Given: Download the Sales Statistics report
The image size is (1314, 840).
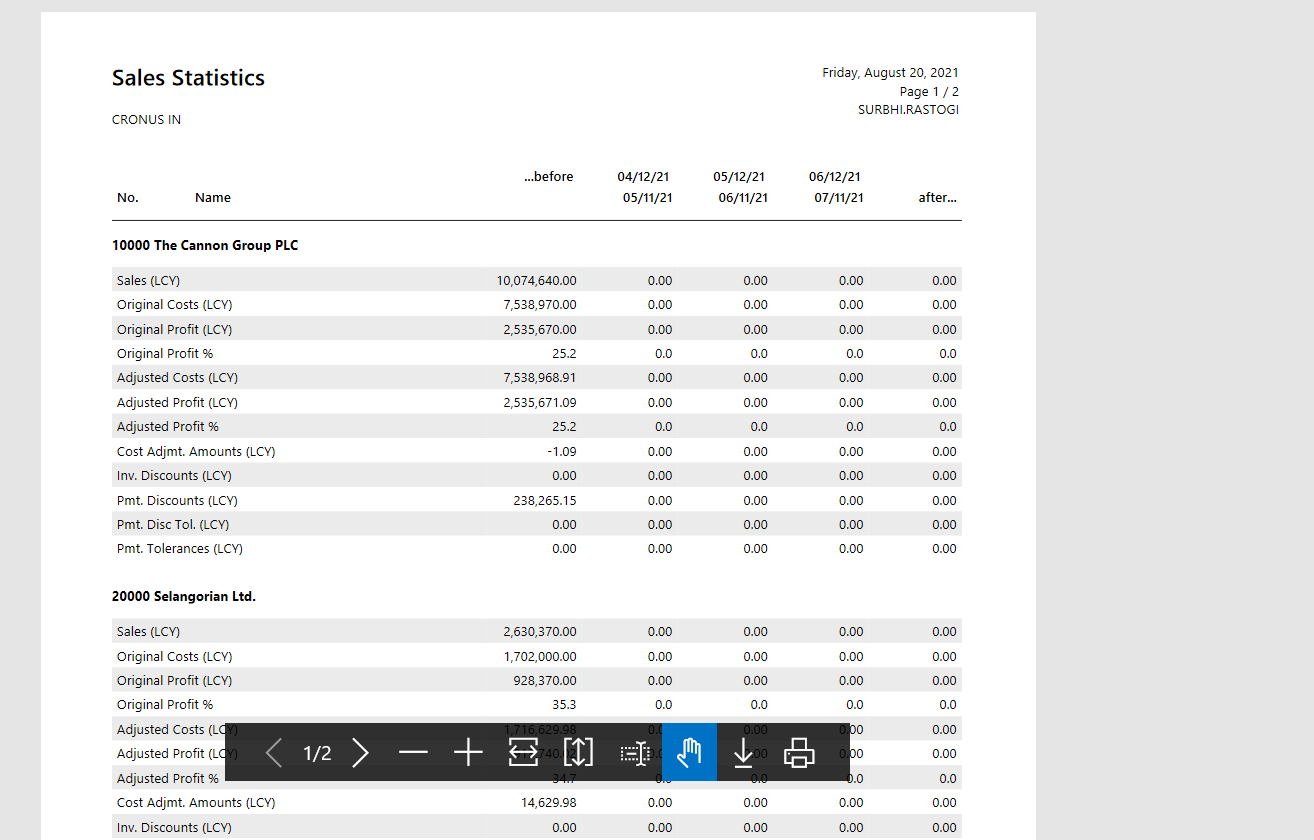Looking at the screenshot, I should coord(743,753).
